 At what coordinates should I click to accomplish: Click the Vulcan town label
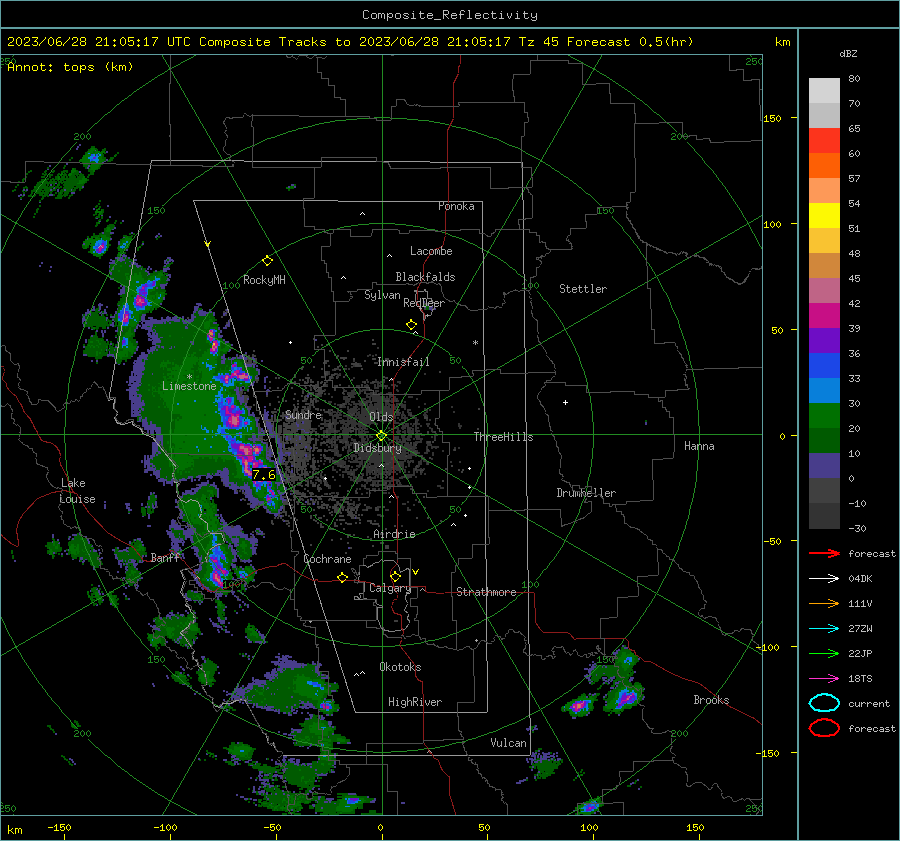[508, 743]
